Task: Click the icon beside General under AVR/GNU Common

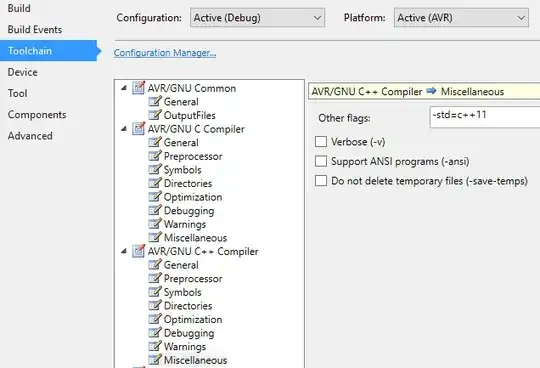Action: pyautogui.click(x=155, y=101)
